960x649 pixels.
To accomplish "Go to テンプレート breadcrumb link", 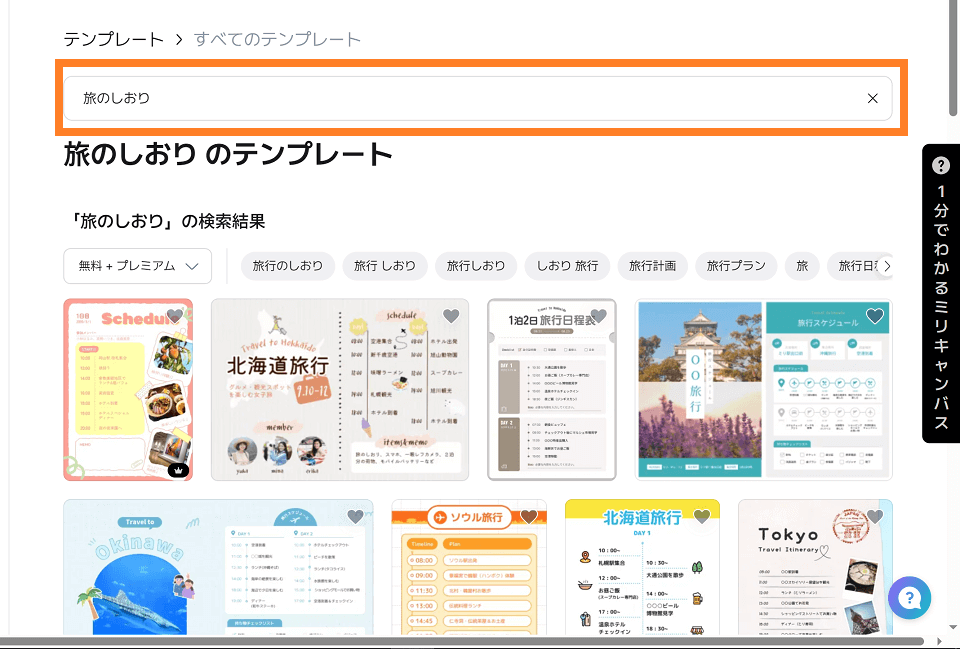I will pos(113,40).
